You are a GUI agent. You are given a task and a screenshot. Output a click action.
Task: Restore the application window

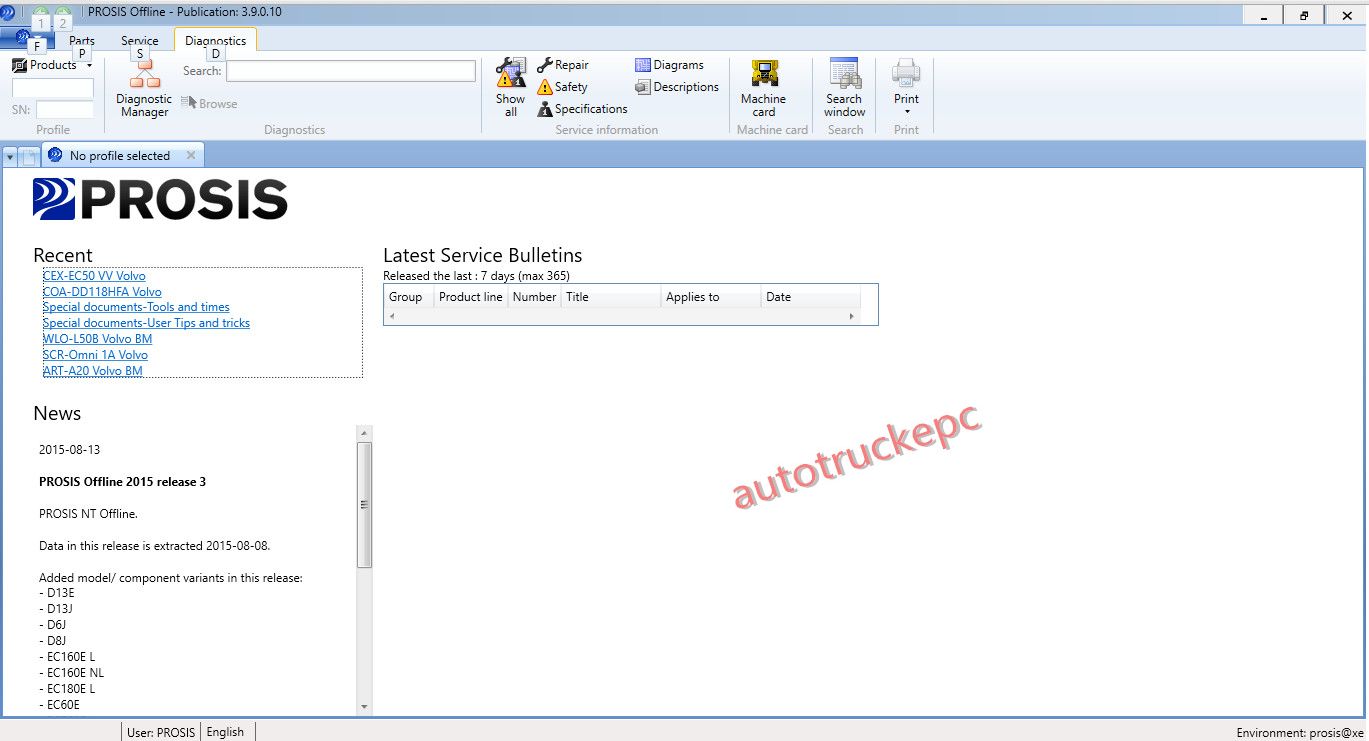(1304, 15)
